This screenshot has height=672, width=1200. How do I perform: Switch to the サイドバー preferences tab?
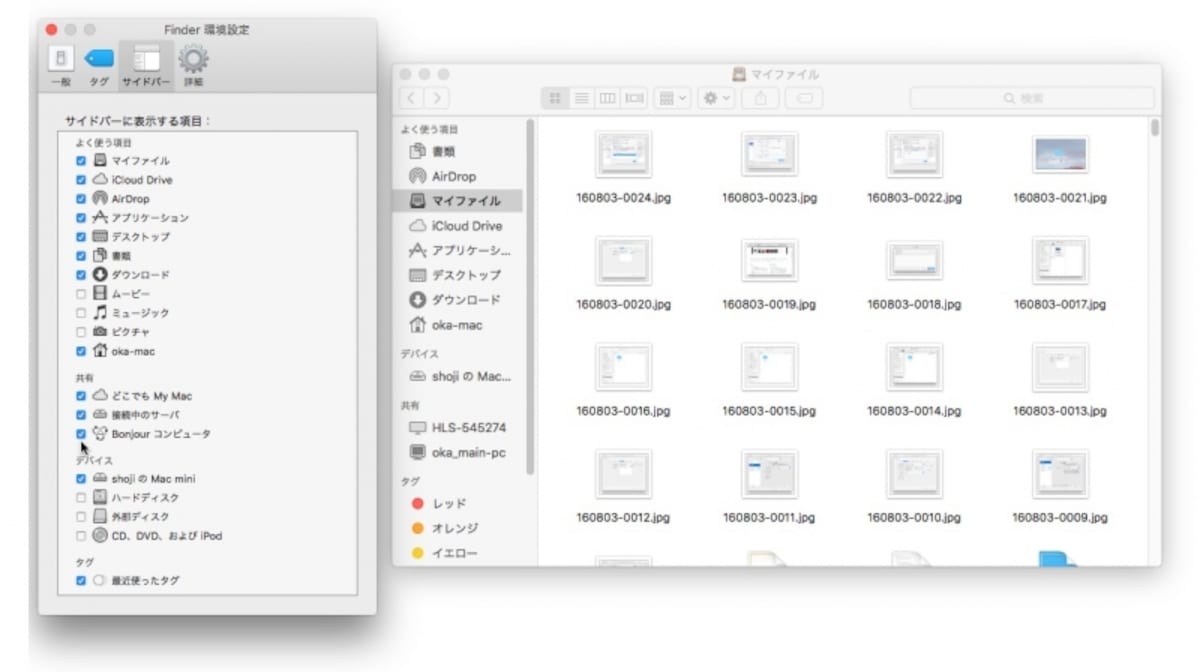coord(146,66)
